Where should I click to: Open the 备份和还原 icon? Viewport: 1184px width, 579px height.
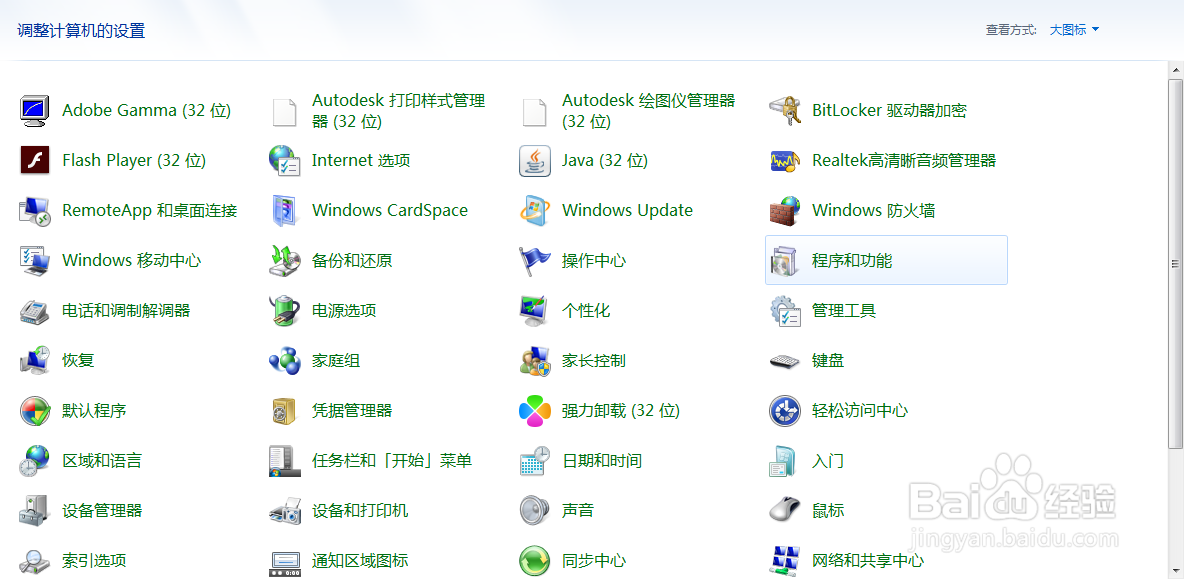point(285,260)
